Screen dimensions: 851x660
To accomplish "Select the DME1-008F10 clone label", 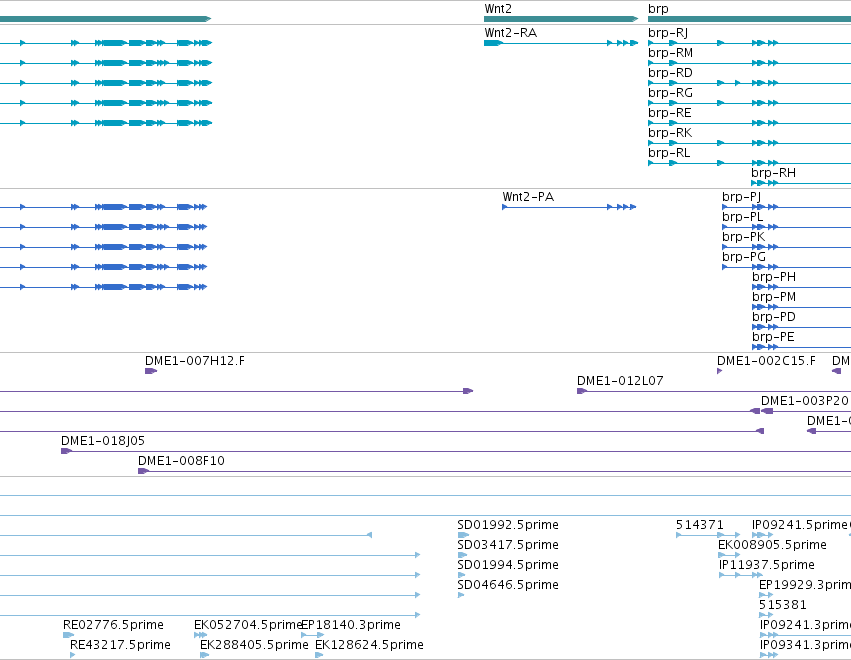I will coord(181,461).
